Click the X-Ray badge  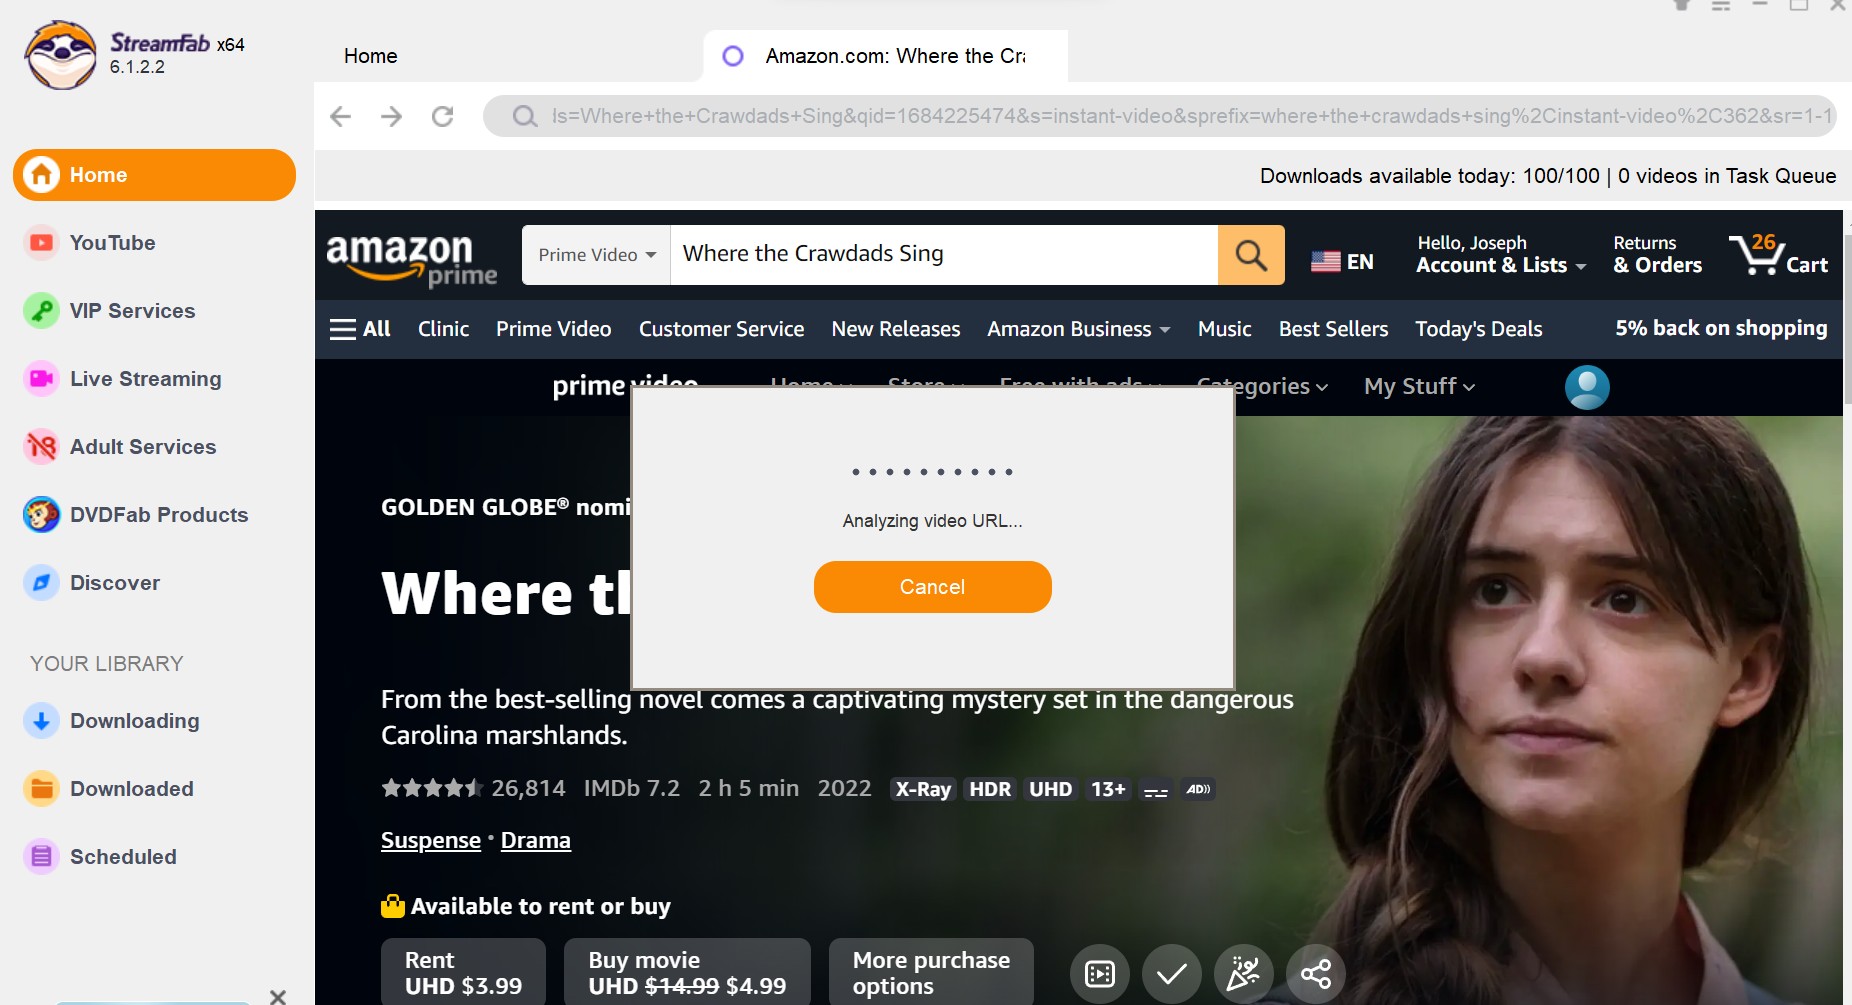pos(923,790)
